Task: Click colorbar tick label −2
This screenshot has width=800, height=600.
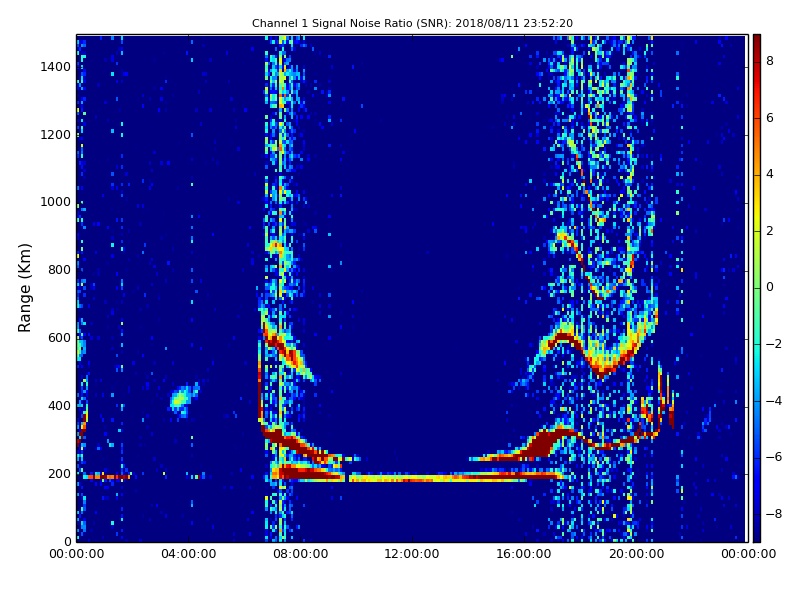Action: 773,344
